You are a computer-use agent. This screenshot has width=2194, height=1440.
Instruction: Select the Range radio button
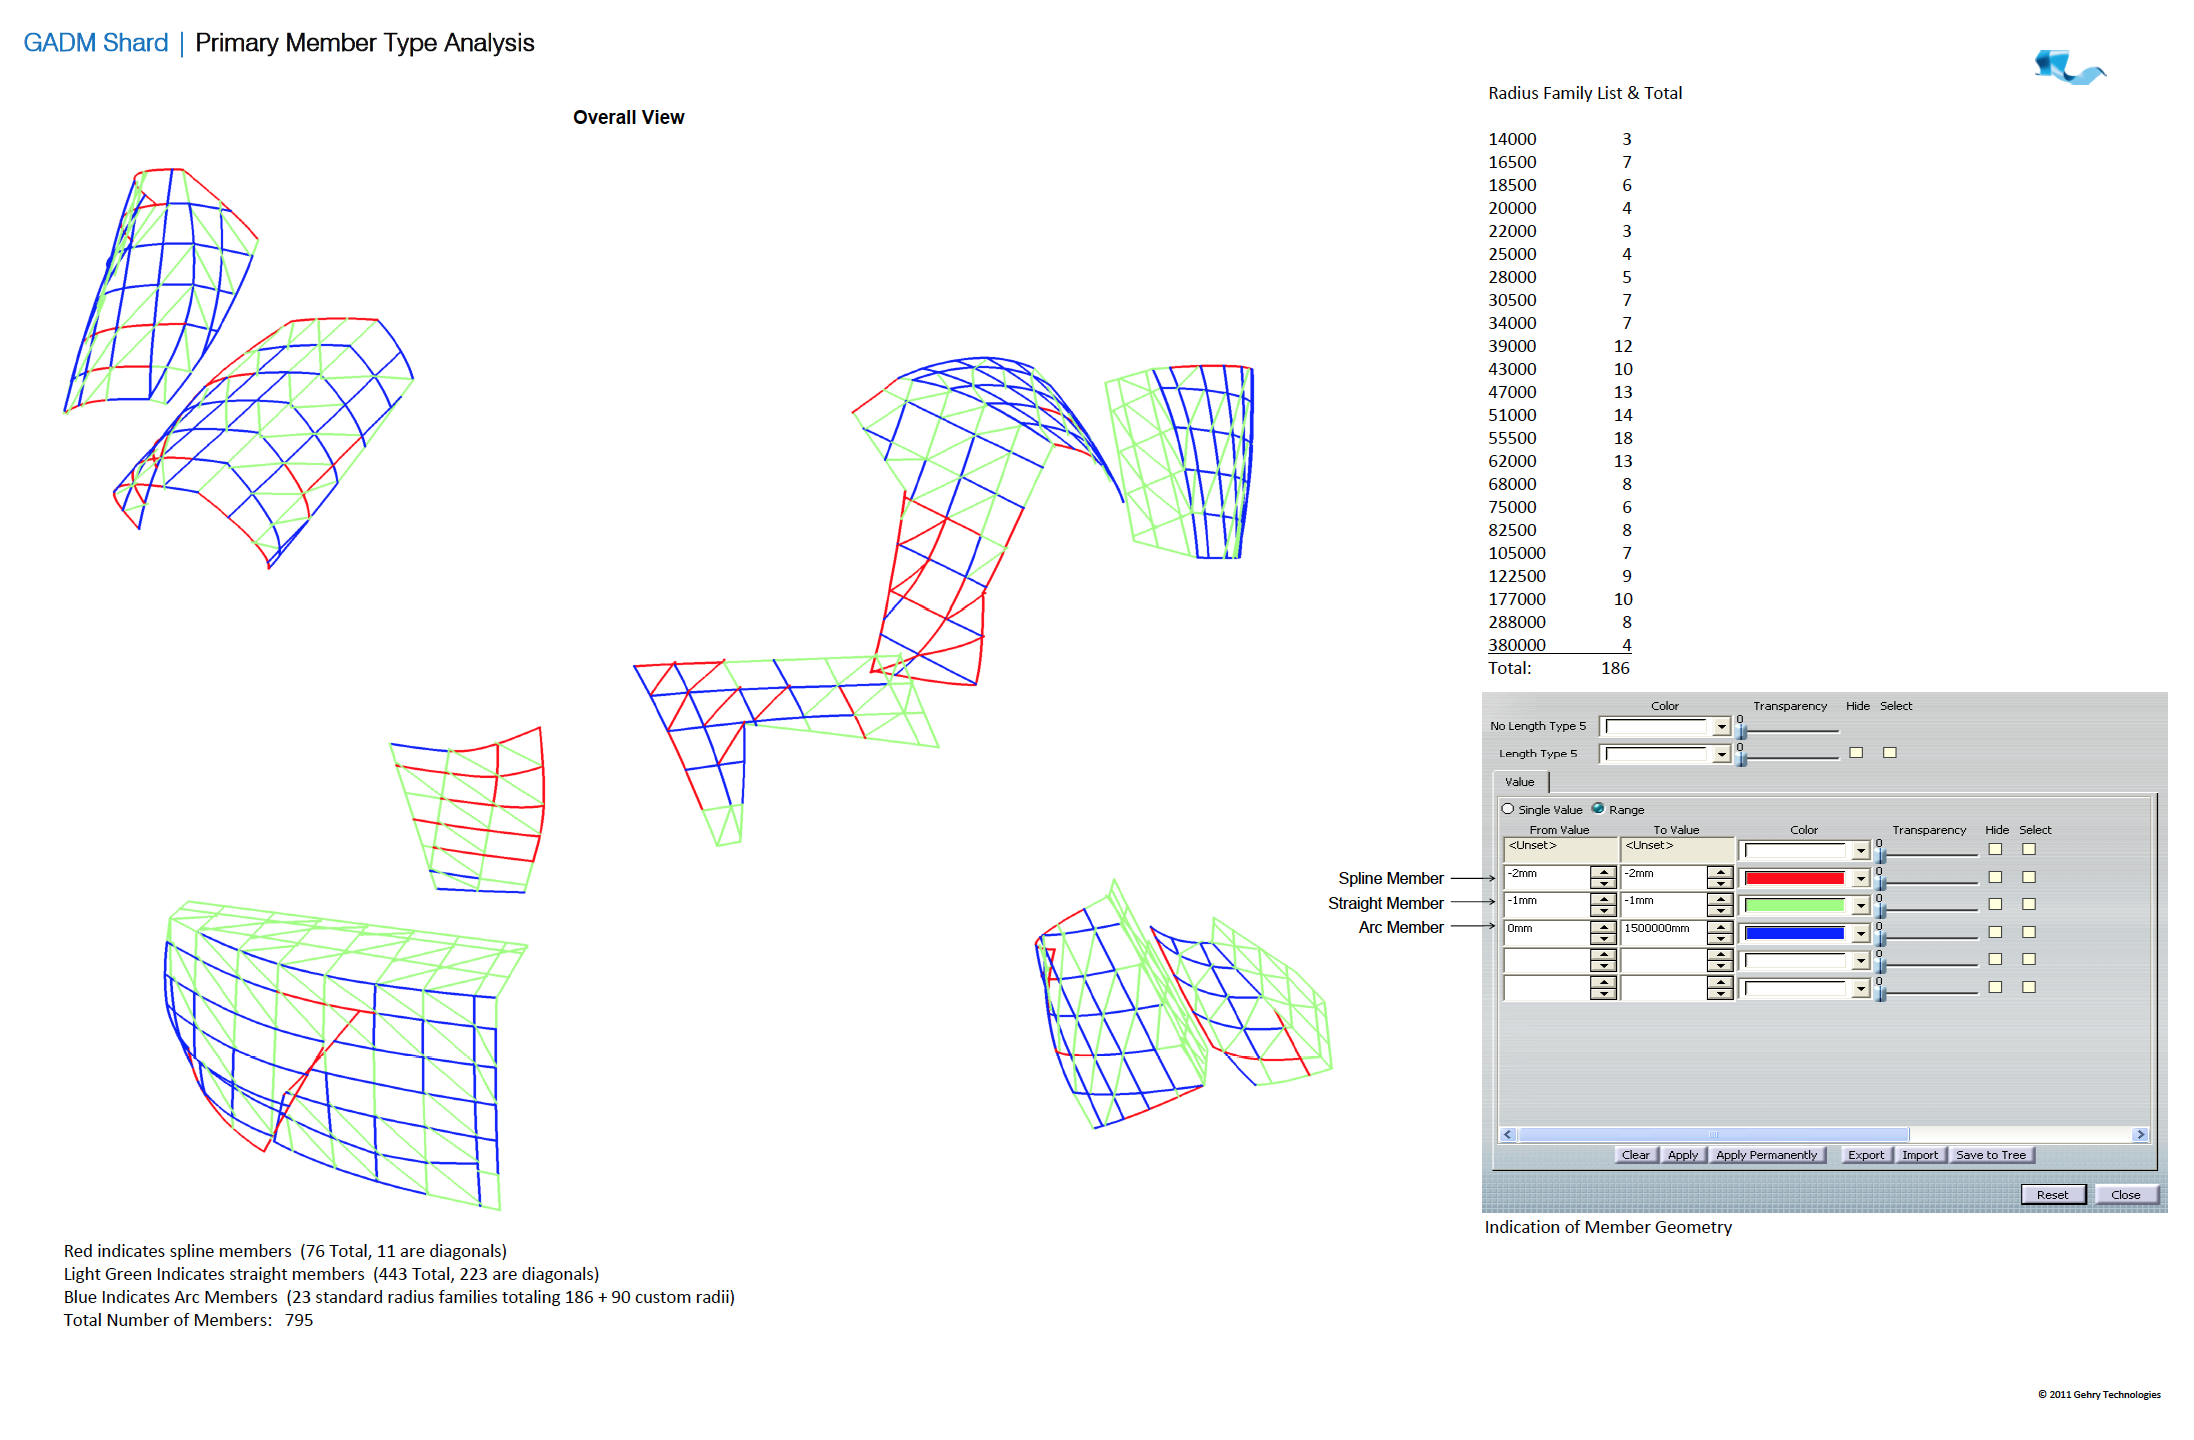1598,809
